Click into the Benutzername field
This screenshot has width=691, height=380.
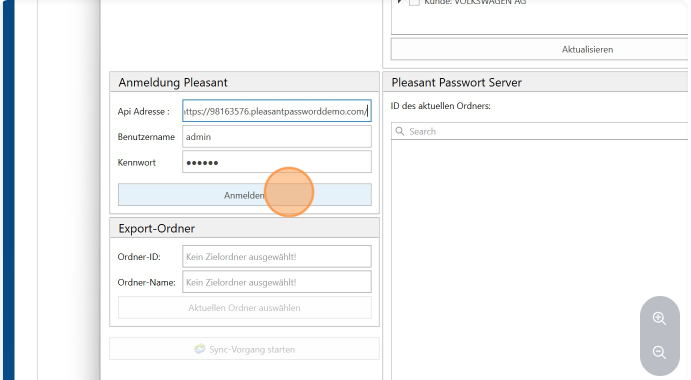tap(277, 137)
